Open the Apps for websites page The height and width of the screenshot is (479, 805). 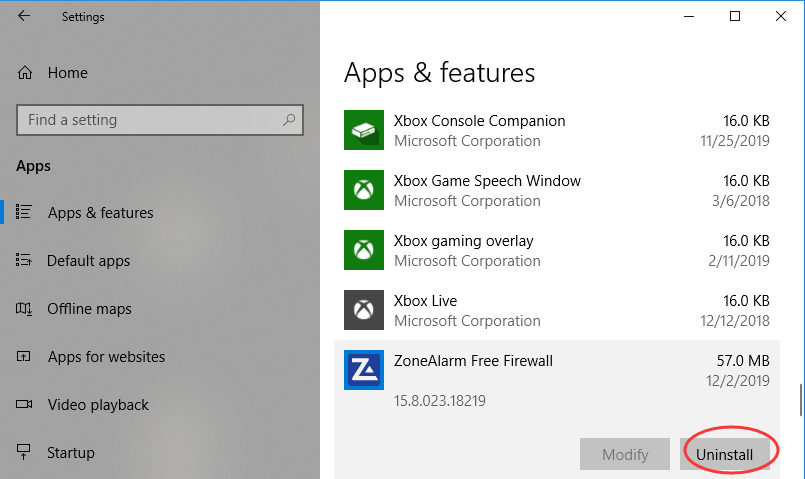(x=106, y=357)
